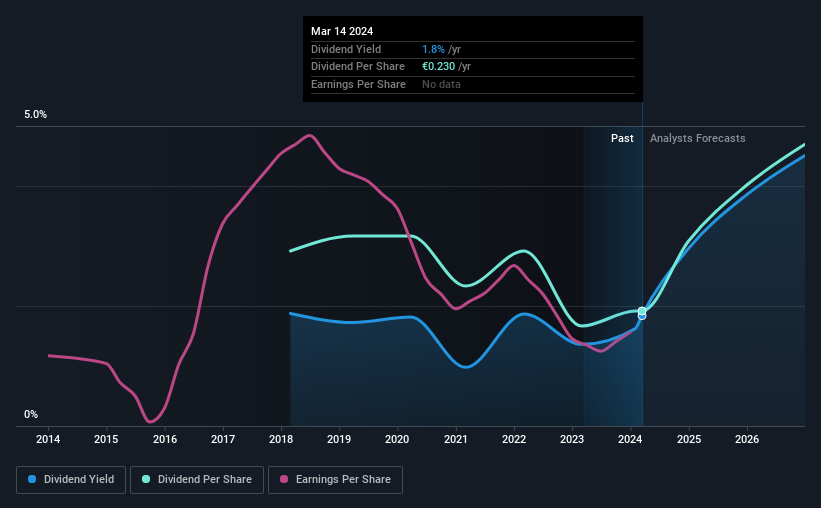The image size is (821, 508).
Task: Click the teal data point marker at Mar 2024
Action: click(x=642, y=311)
